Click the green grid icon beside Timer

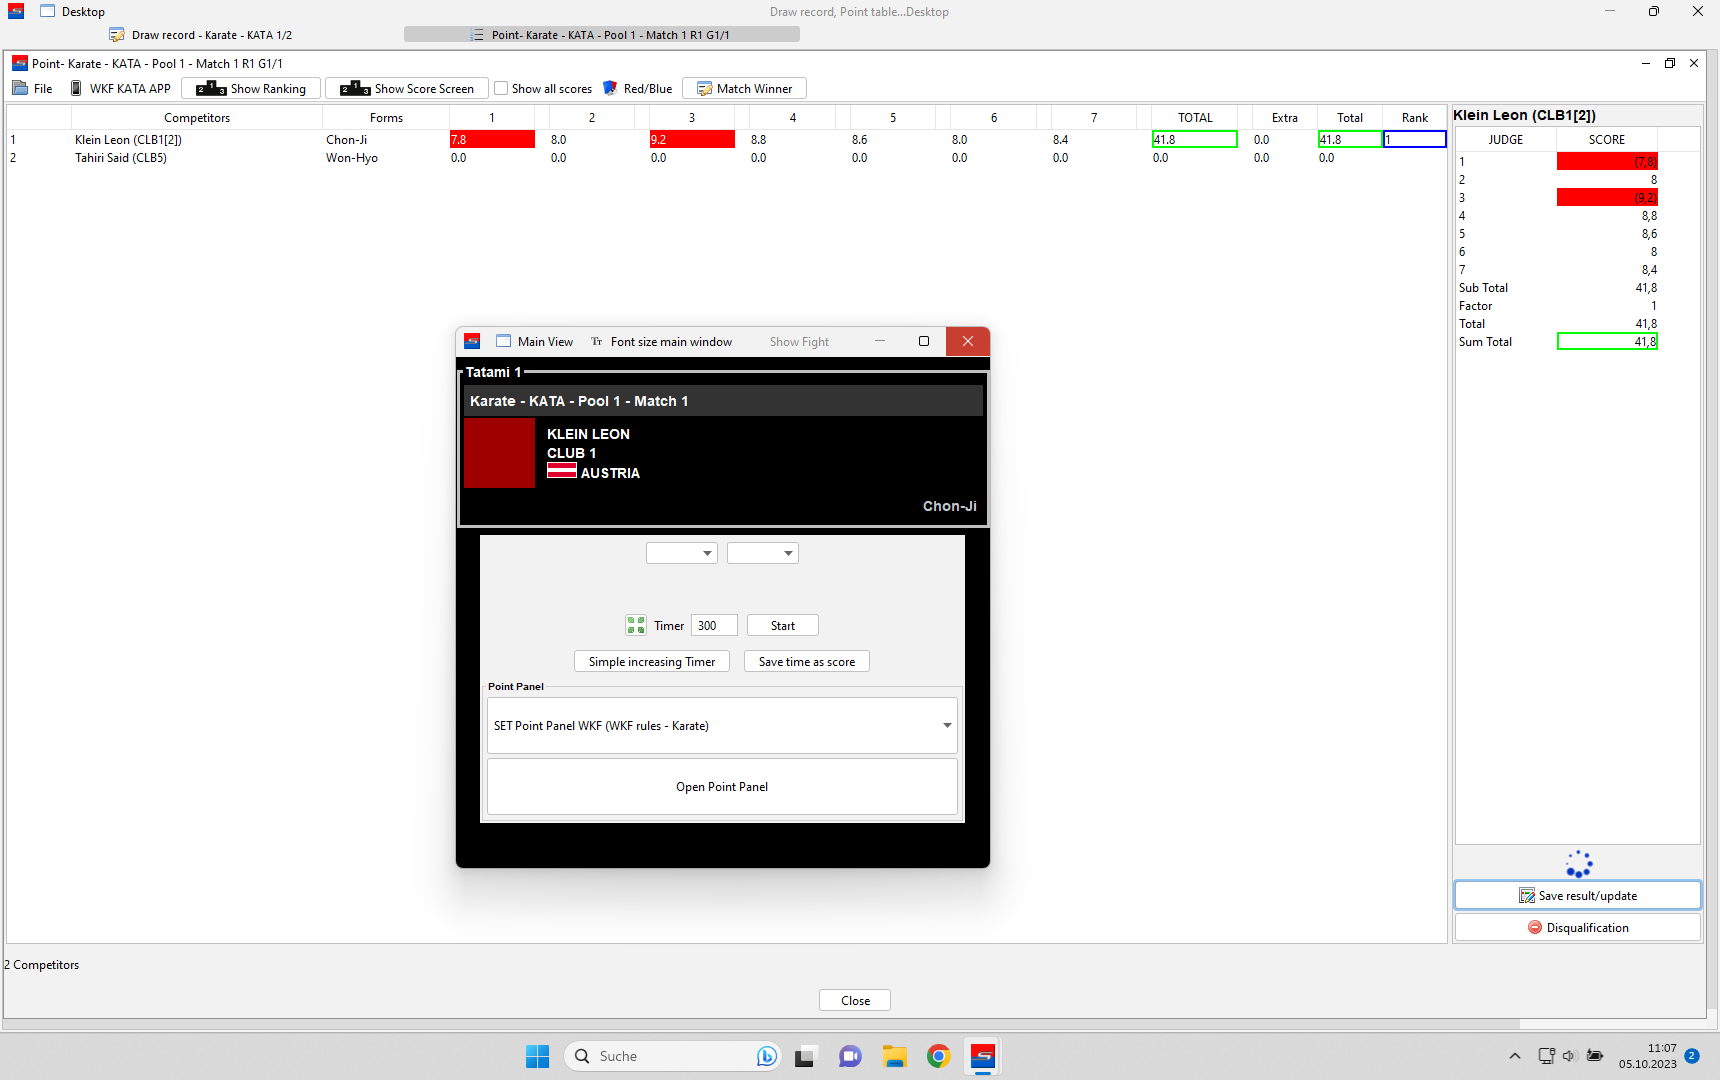coord(636,625)
